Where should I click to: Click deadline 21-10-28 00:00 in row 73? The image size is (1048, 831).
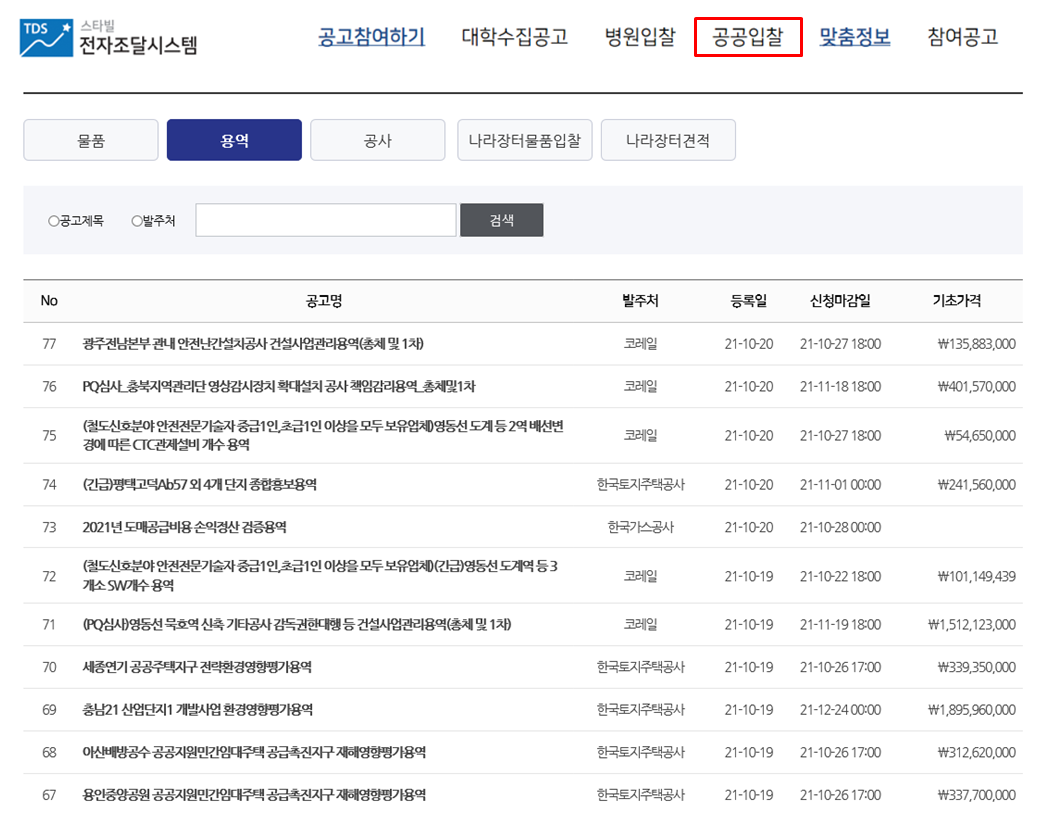[840, 527]
